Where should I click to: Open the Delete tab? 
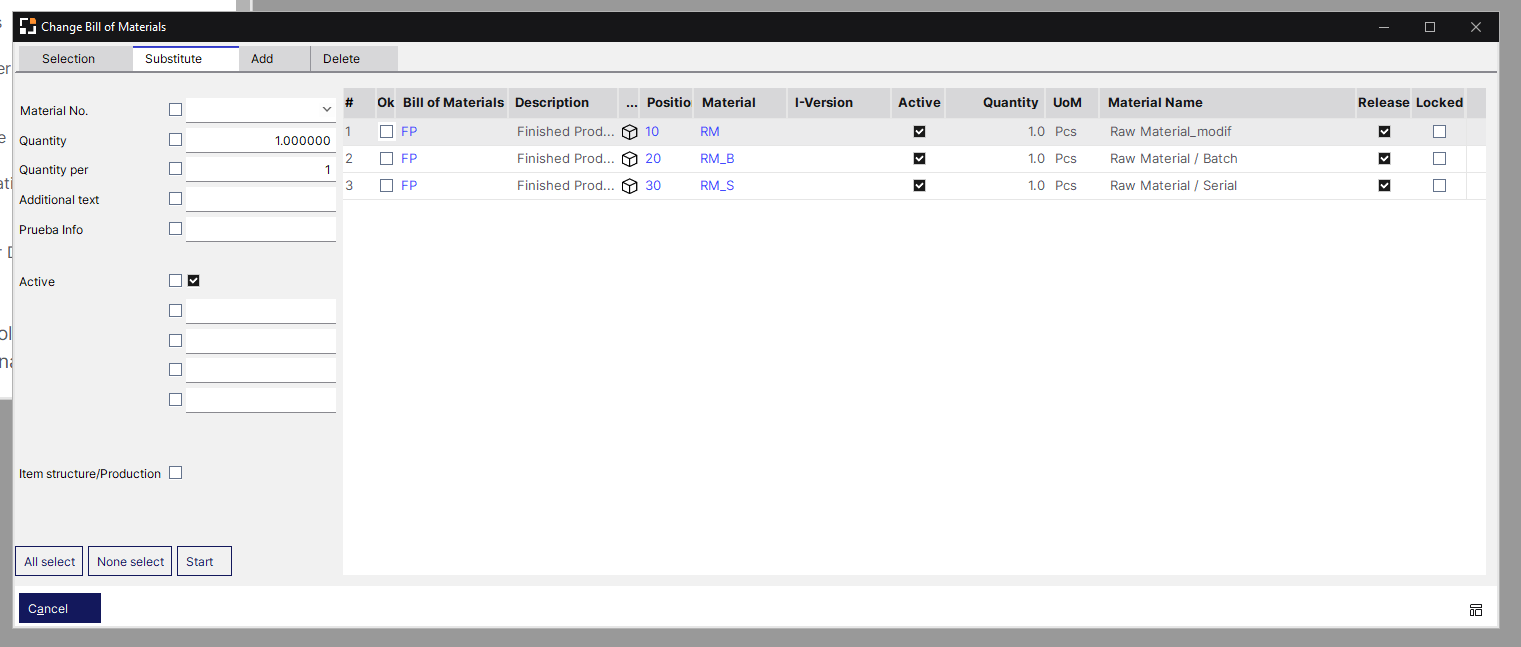click(341, 59)
